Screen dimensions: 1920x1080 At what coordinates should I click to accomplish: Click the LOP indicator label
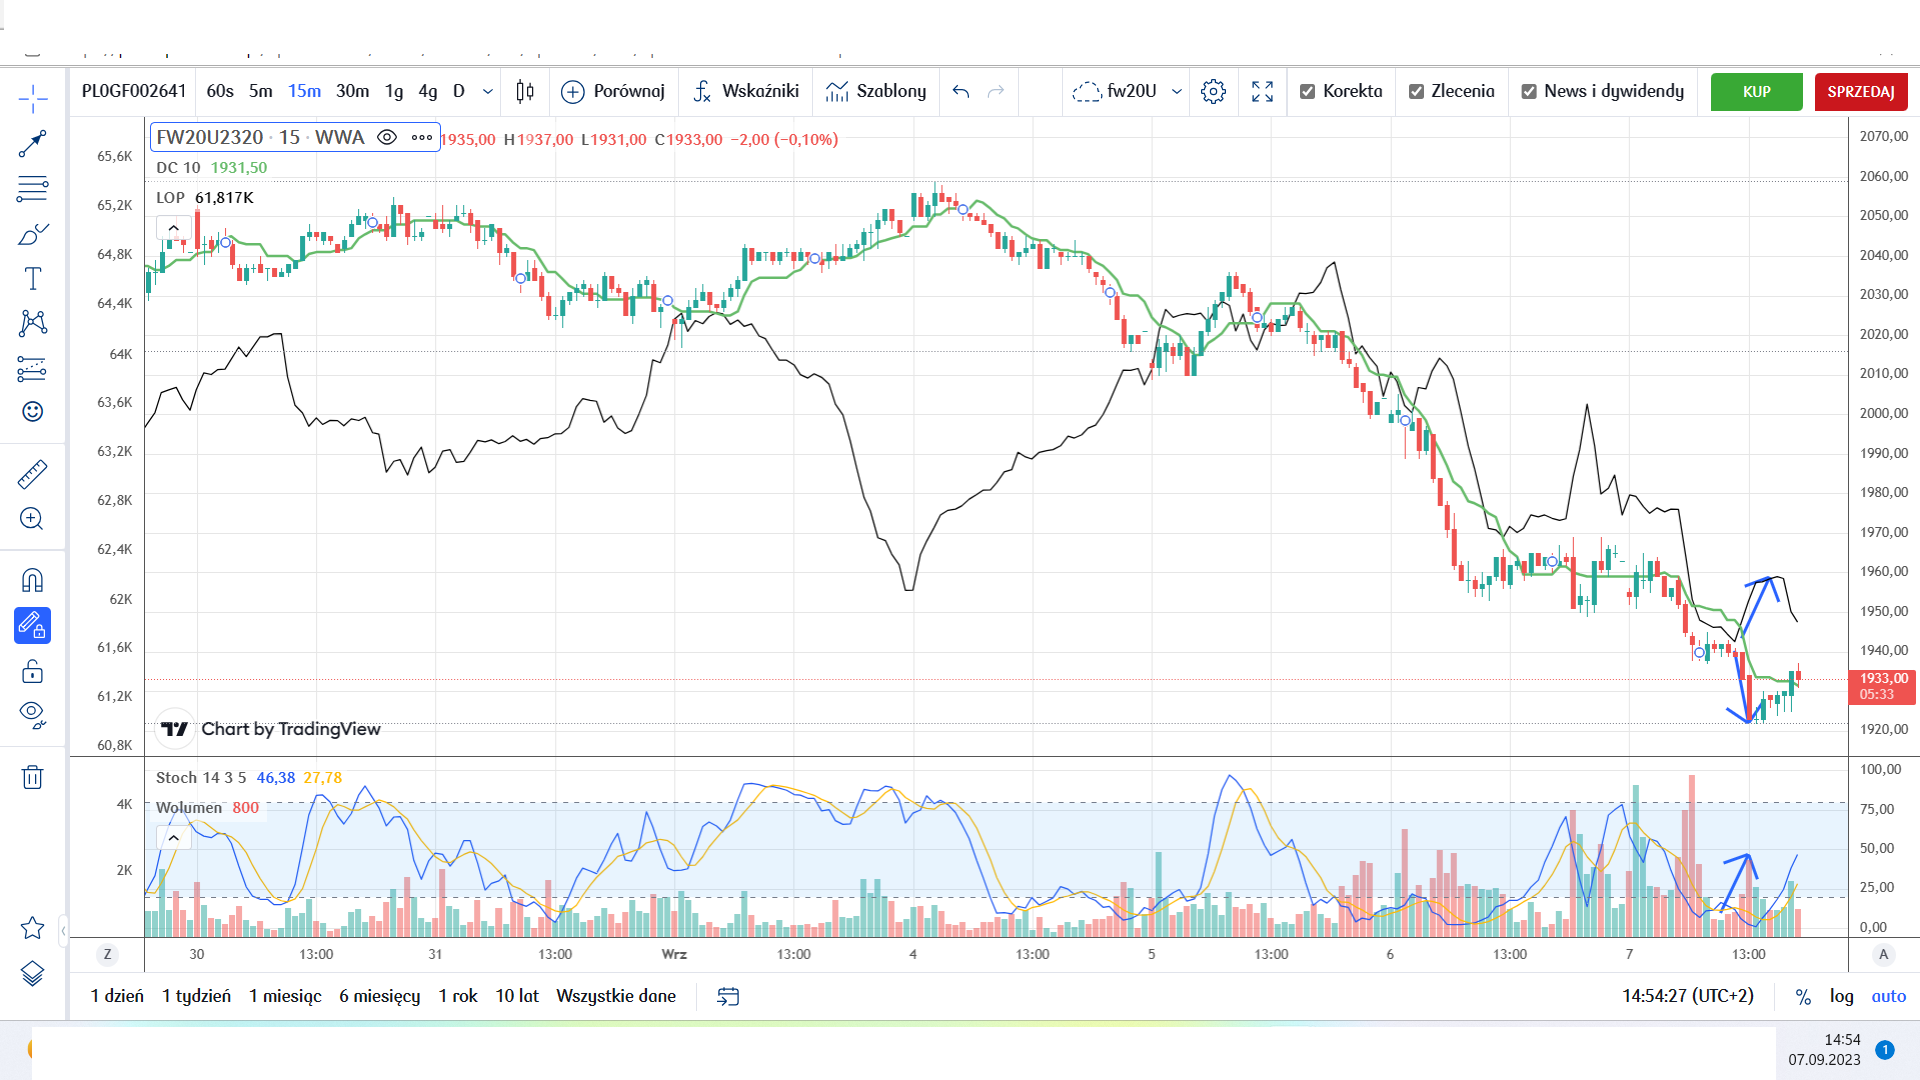[x=170, y=198]
